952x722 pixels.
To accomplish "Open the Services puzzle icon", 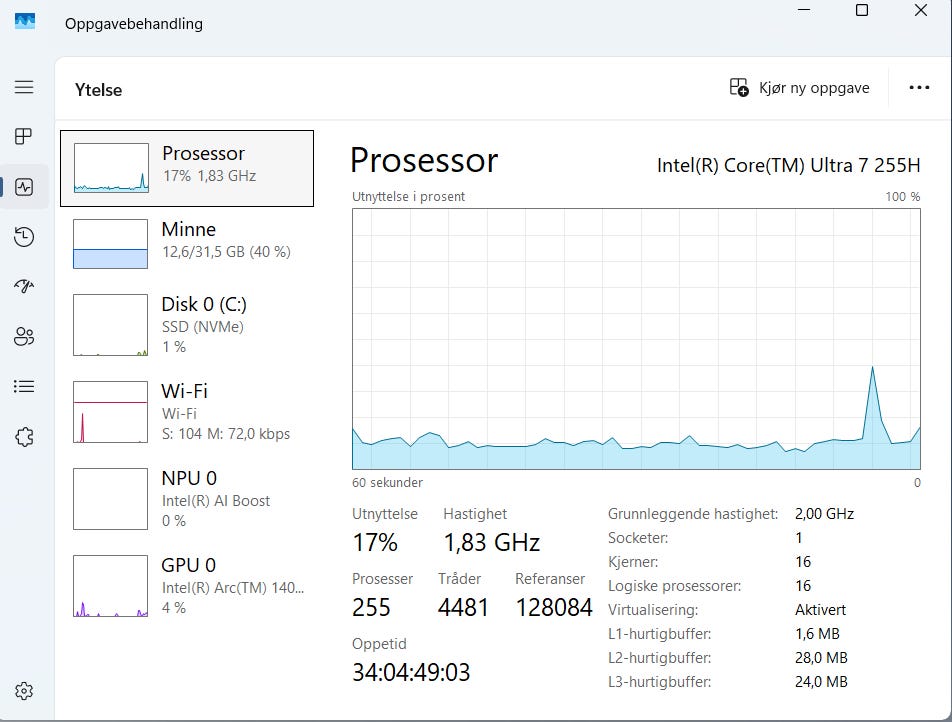I will tap(24, 437).
